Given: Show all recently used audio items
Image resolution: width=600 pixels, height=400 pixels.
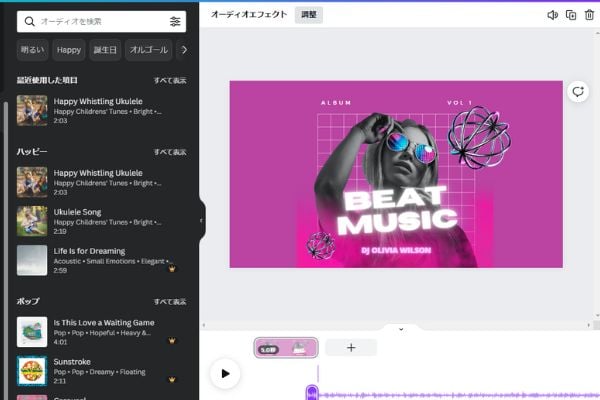Looking at the screenshot, I should (170, 80).
